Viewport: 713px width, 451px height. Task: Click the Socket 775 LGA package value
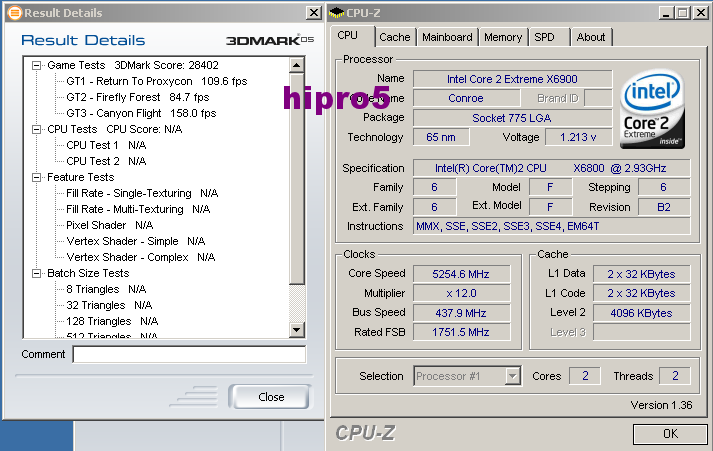[512, 118]
